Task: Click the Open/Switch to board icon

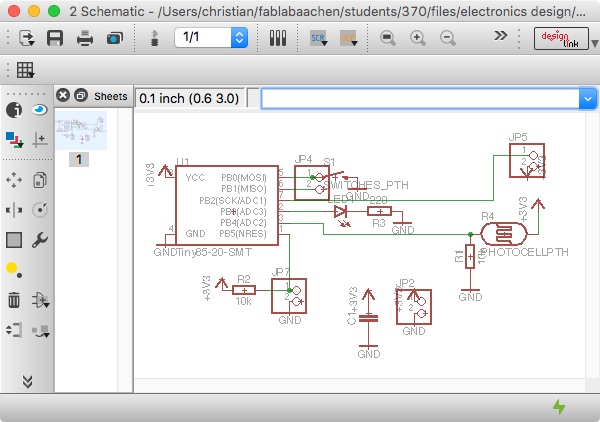Action: (x=26, y=38)
